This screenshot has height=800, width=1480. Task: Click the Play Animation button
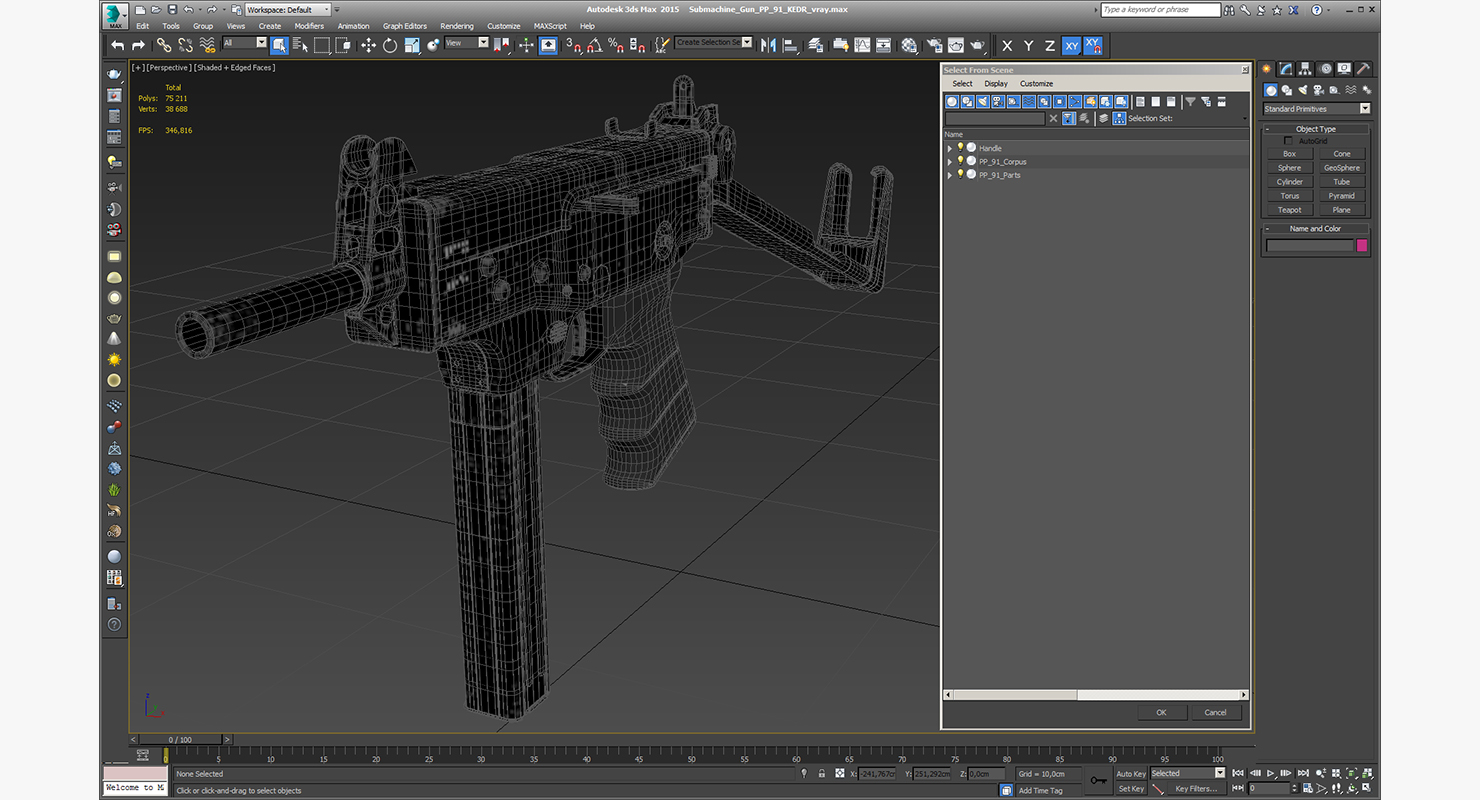(1271, 773)
